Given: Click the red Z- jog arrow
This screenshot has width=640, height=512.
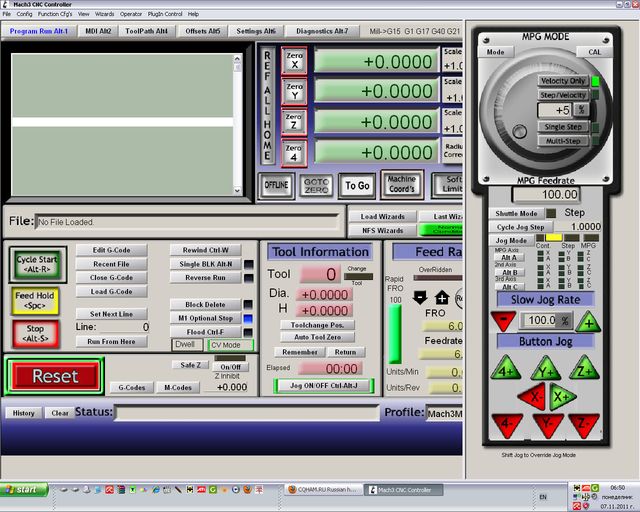Looking at the screenshot, I should coord(584,423).
